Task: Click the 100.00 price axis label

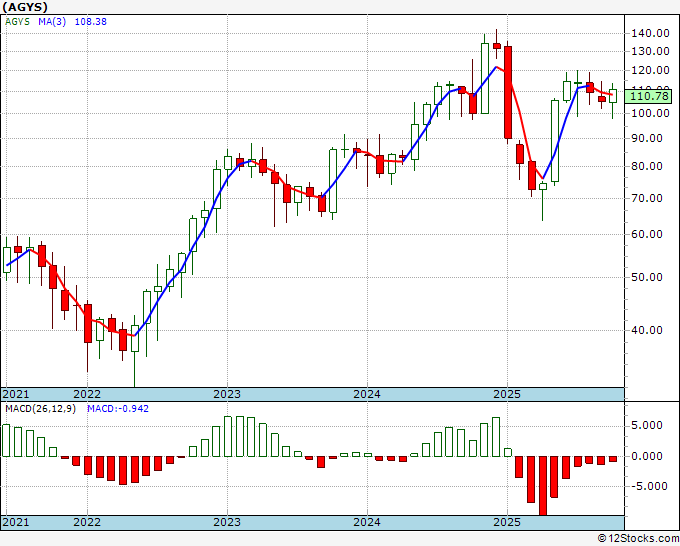Action: (649, 113)
